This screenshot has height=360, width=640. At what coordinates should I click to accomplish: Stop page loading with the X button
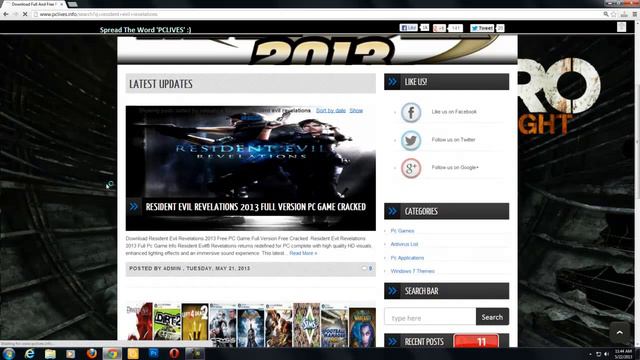point(25,14)
